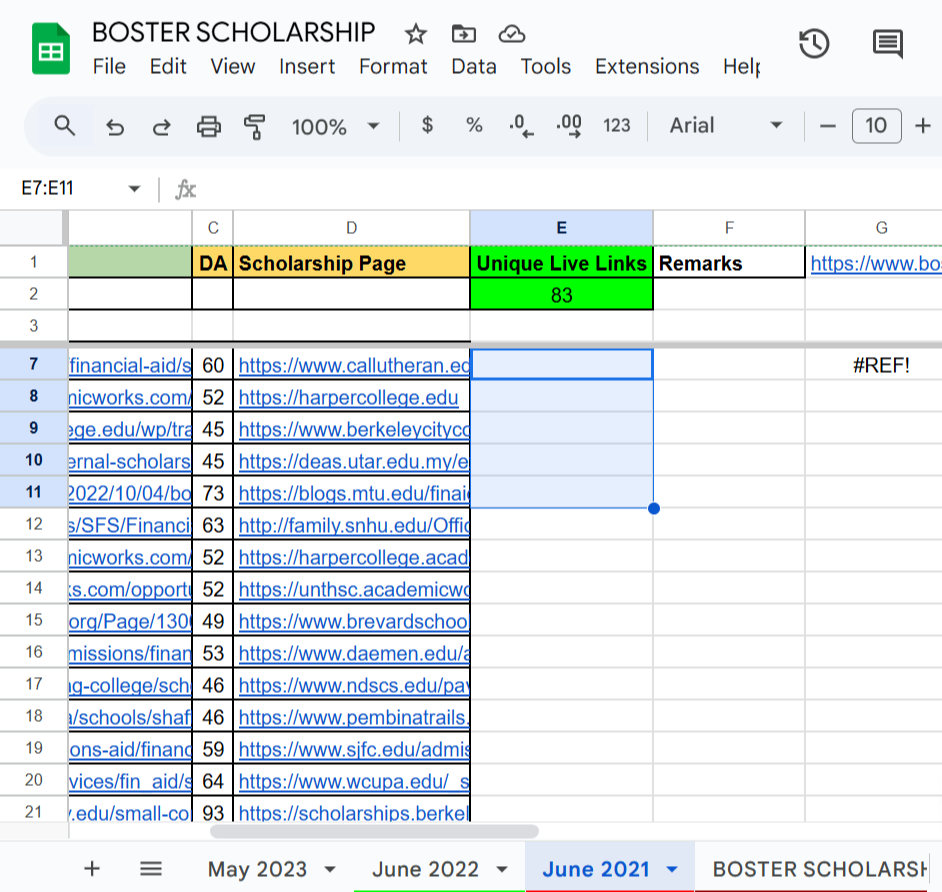Open the June 2021 sheet tab menu arrow
This screenshot has width=942, height=892.
(x=672, y=869)
